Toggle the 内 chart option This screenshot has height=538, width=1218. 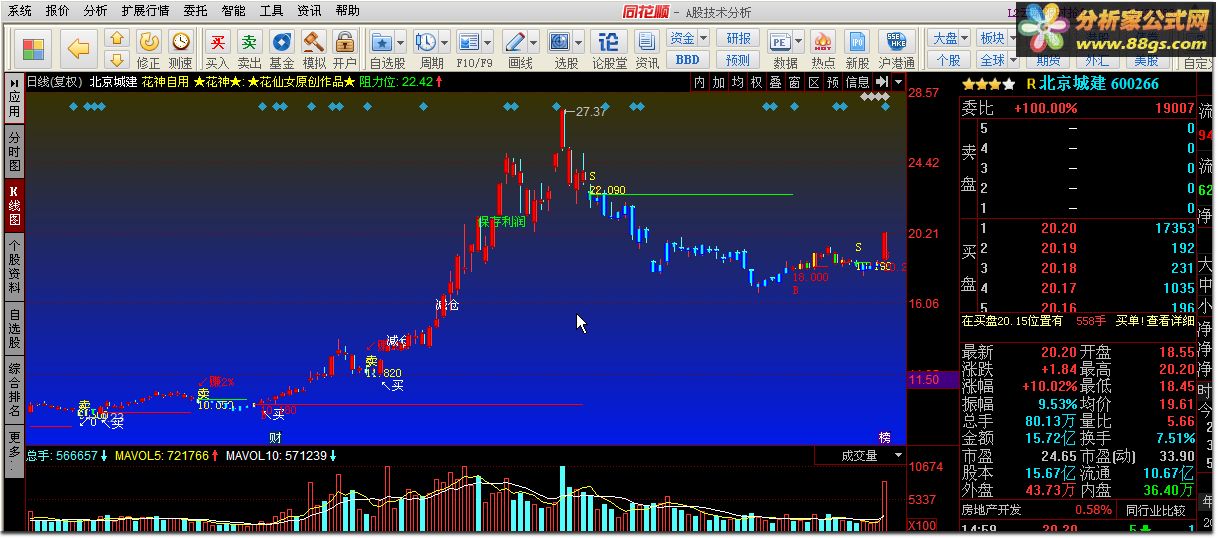tap(699, 82)
